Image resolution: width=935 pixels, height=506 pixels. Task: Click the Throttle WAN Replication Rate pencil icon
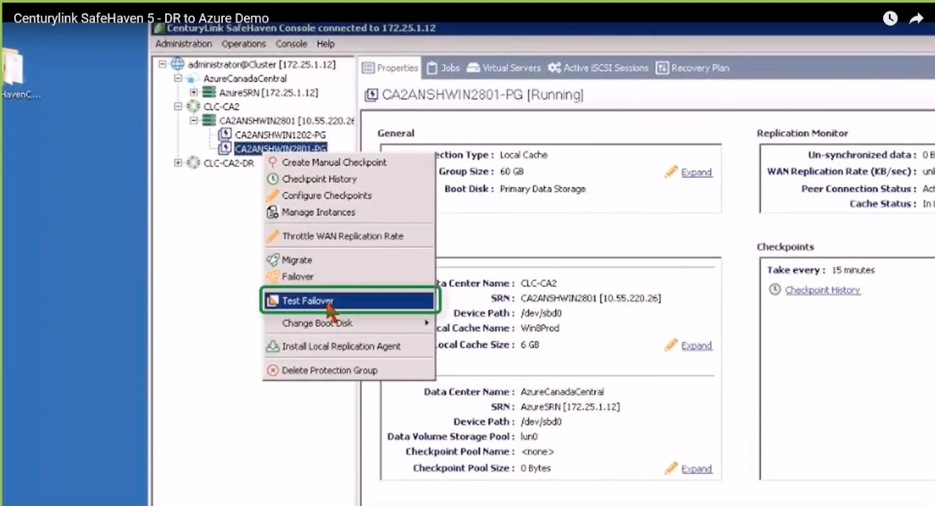coord(273,236)
